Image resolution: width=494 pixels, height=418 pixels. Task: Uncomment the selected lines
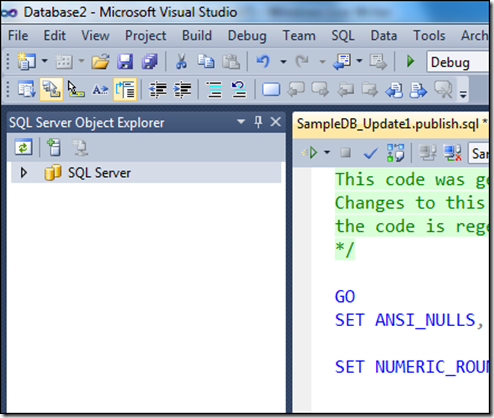pyautogui.click(x=239, y=90)
